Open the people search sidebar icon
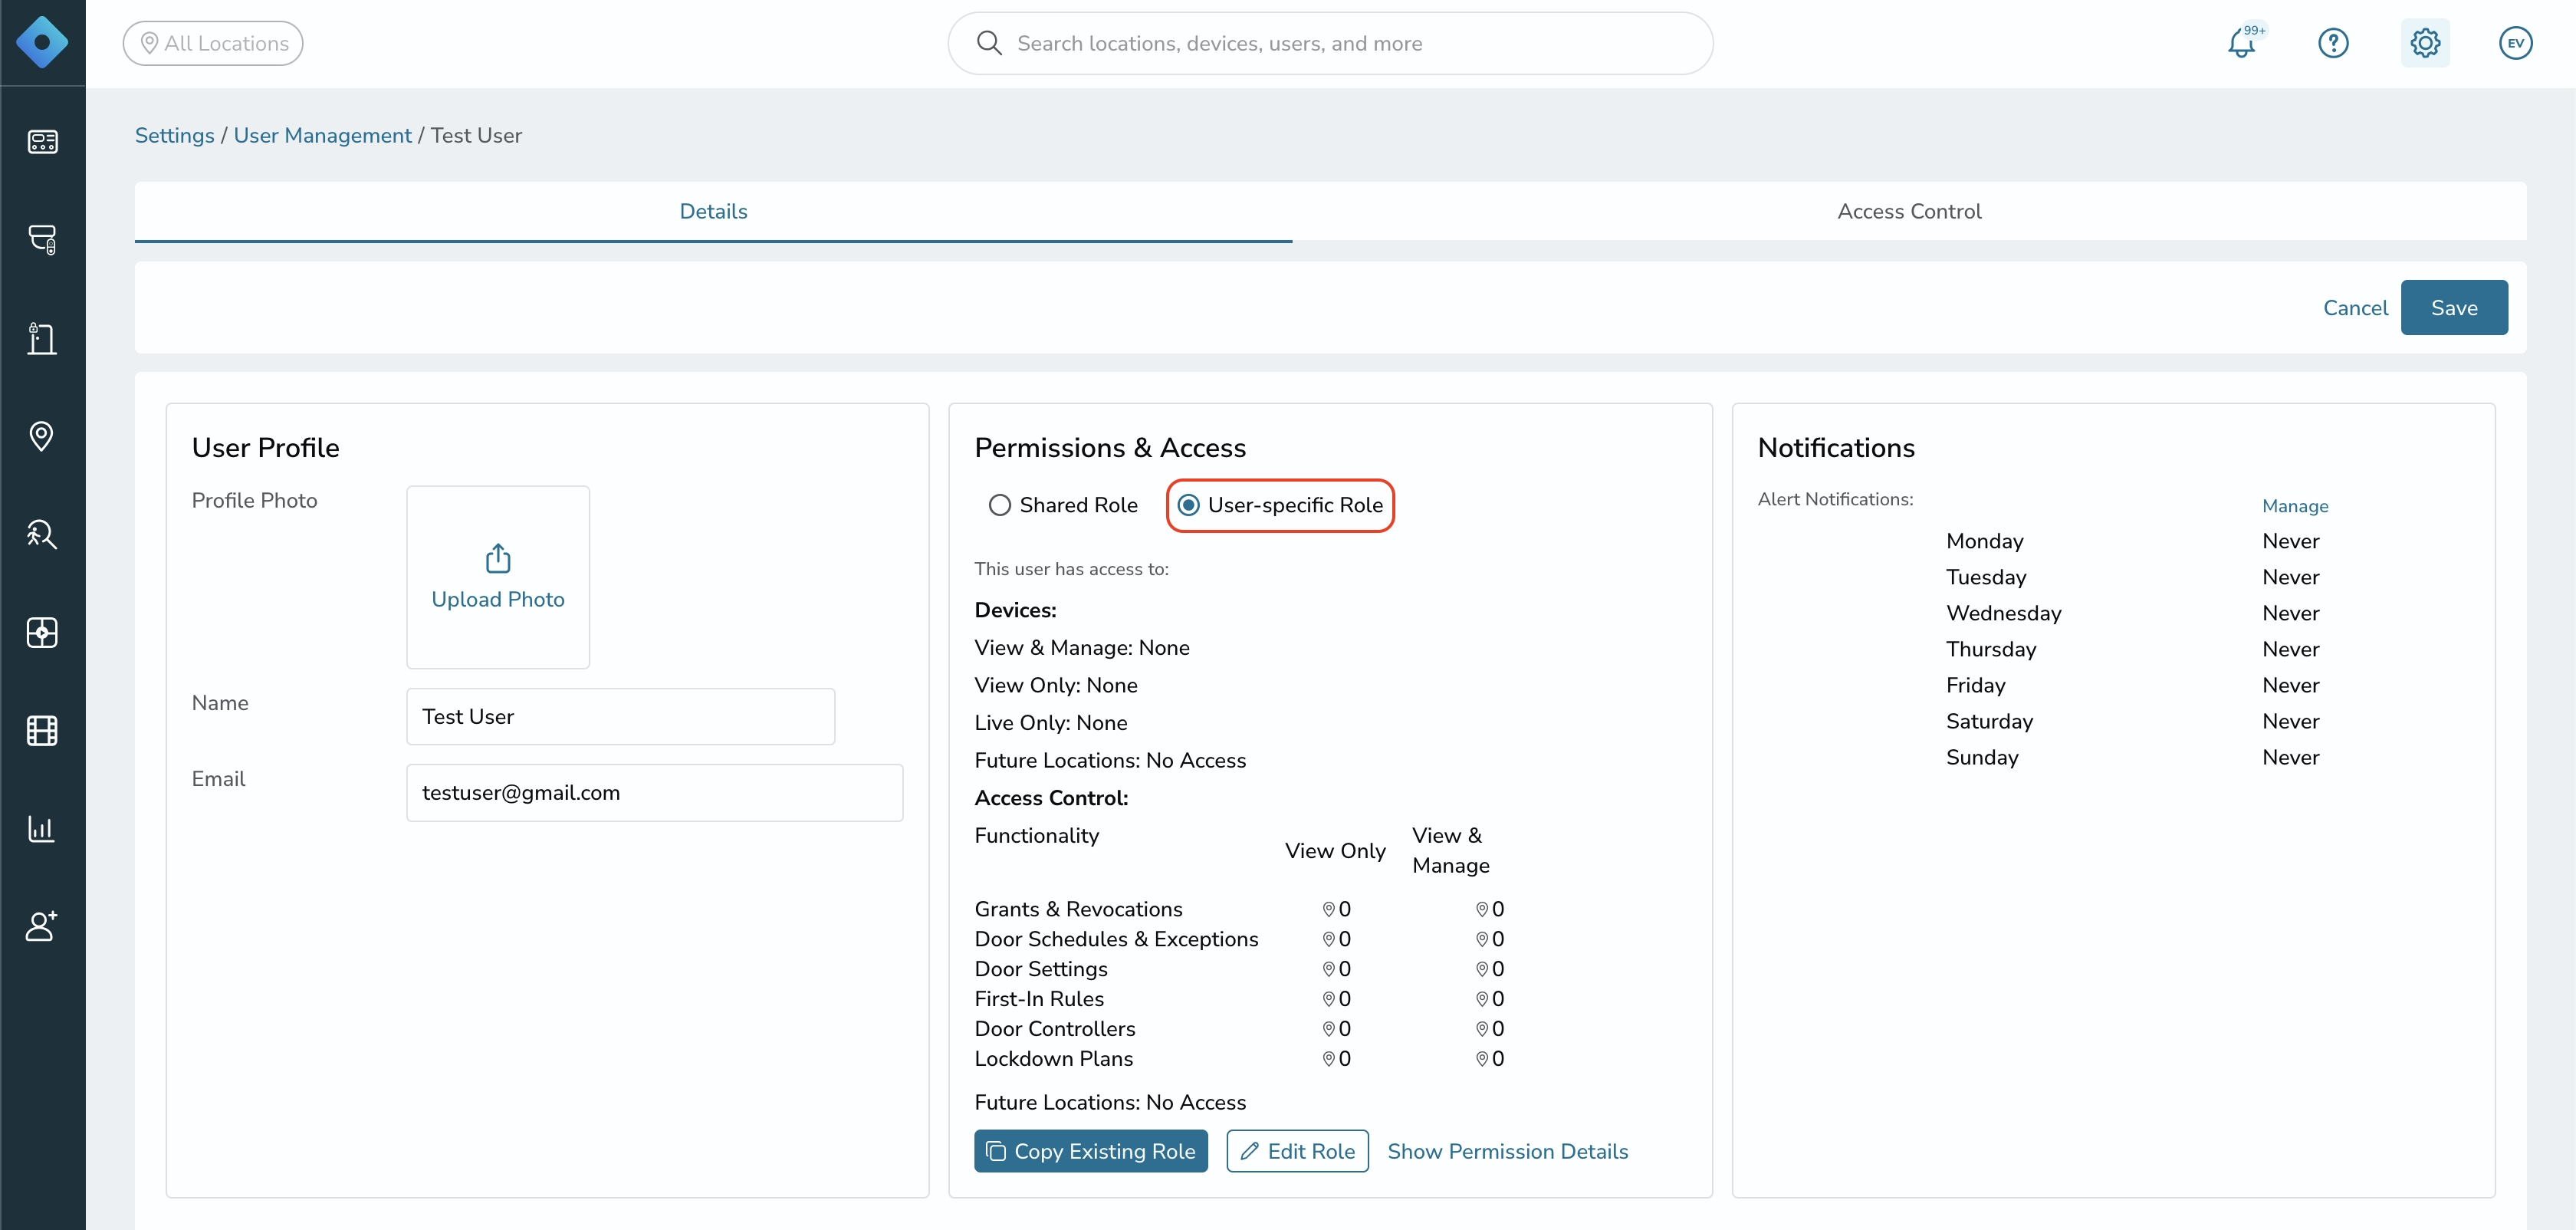2576x1230 pixels. (42, 534)
